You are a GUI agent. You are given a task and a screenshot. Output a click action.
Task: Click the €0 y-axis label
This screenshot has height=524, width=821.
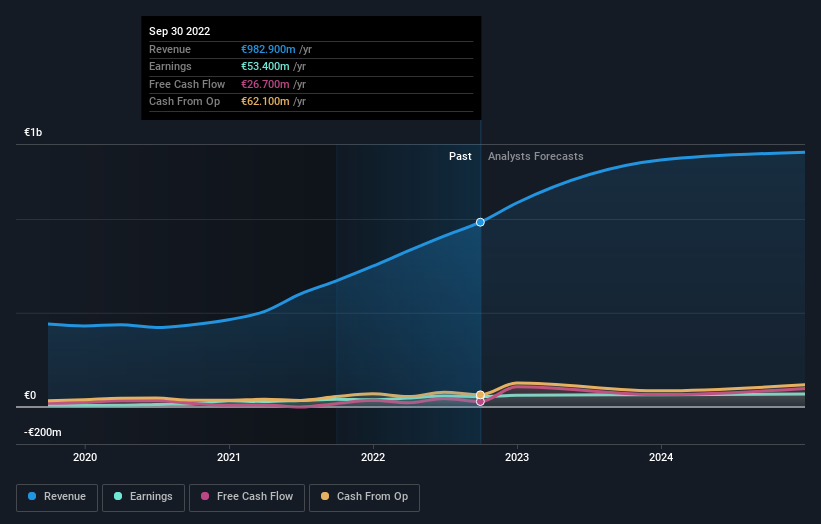point(30,395)
